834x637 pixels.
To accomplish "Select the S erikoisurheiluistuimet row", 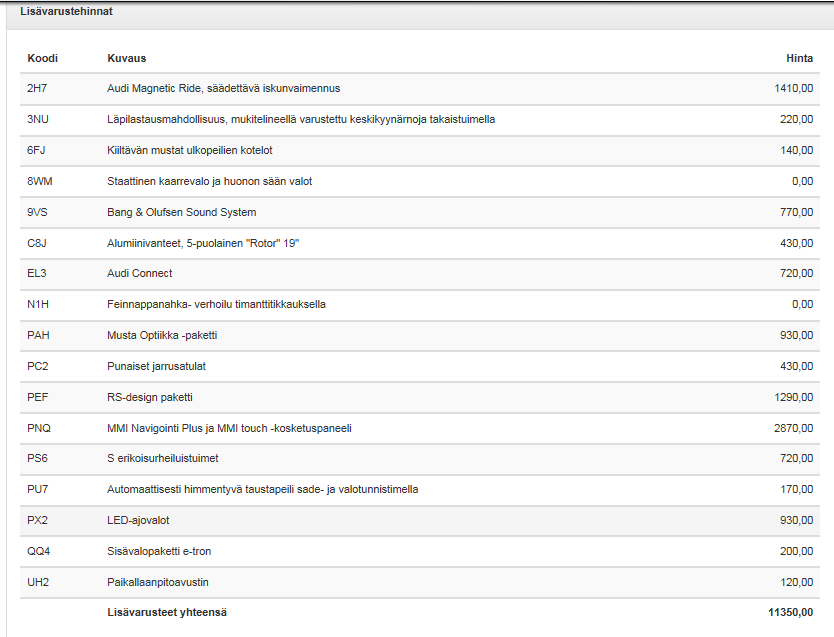I will click(165, 459).
